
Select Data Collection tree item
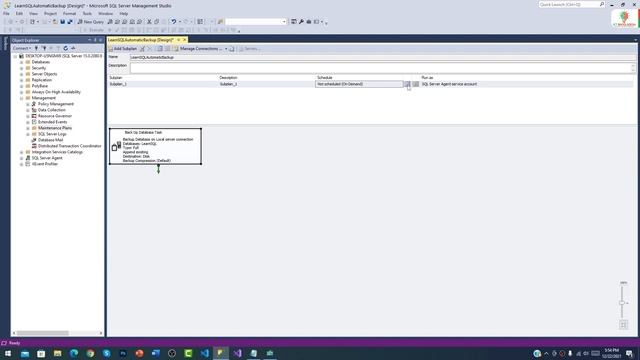coord(51,110)
